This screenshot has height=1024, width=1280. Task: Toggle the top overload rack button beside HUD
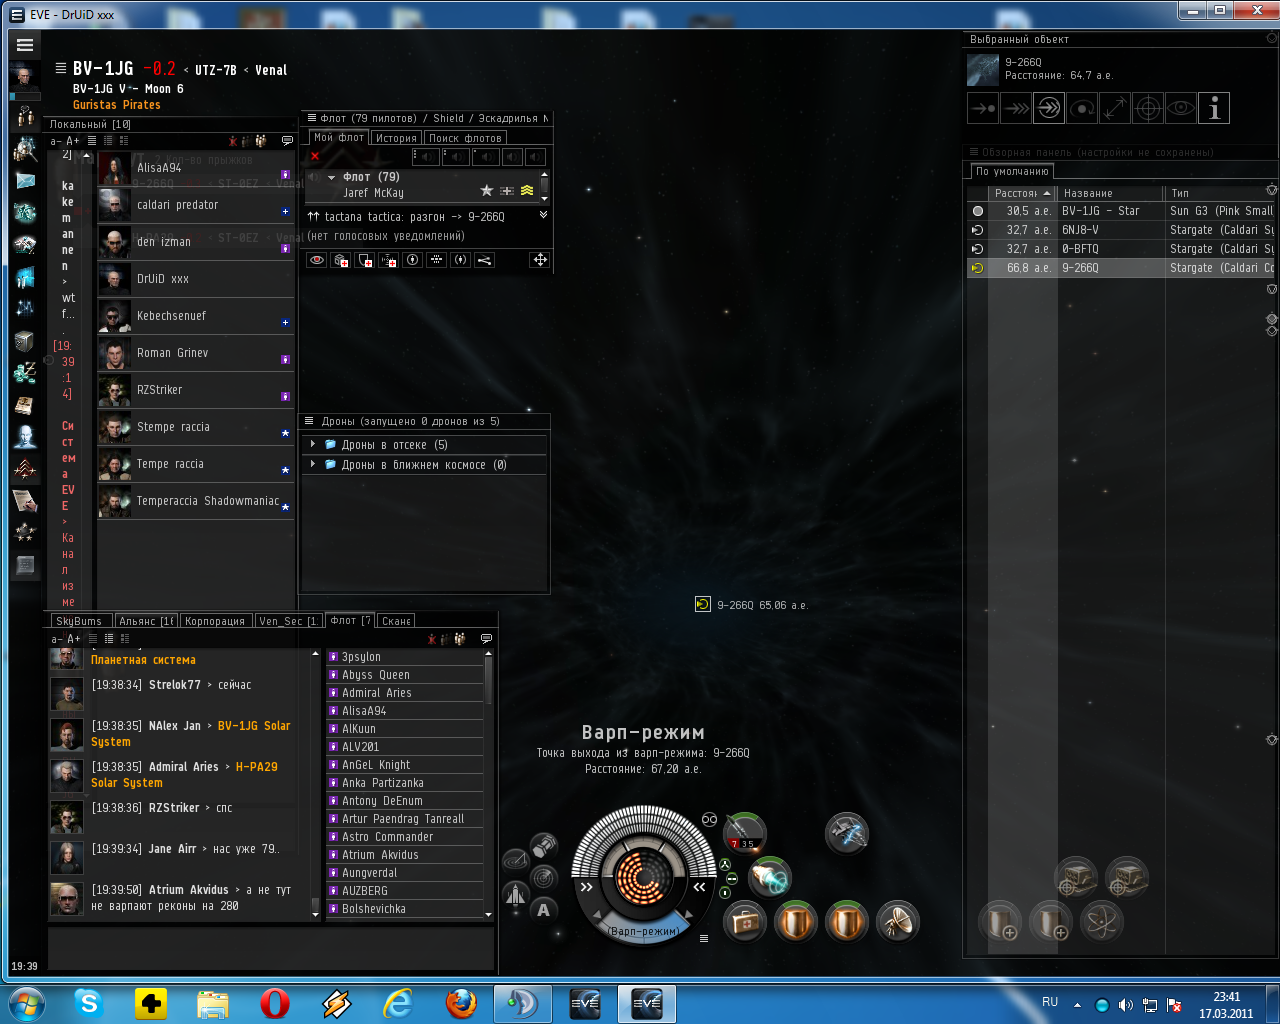click(725, 864)
